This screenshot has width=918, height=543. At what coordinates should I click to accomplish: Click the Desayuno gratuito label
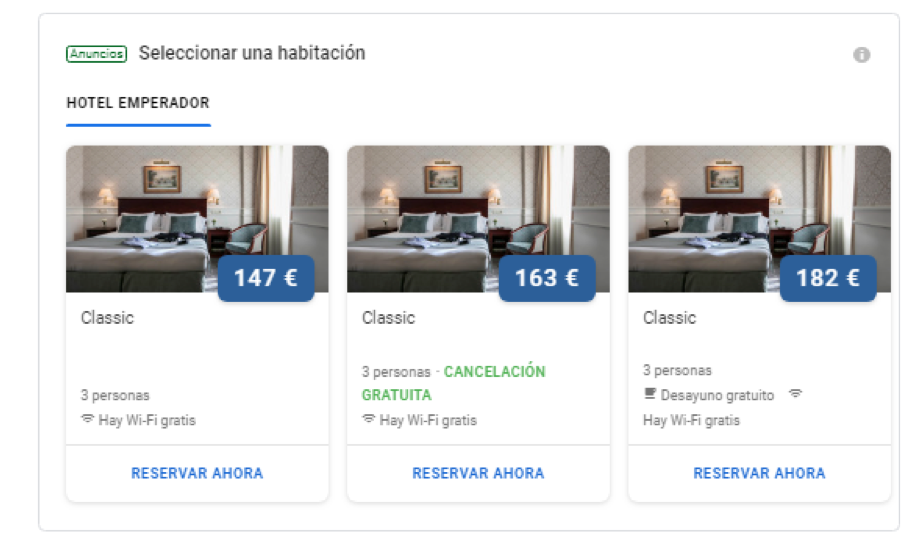[x=717, y=395]
